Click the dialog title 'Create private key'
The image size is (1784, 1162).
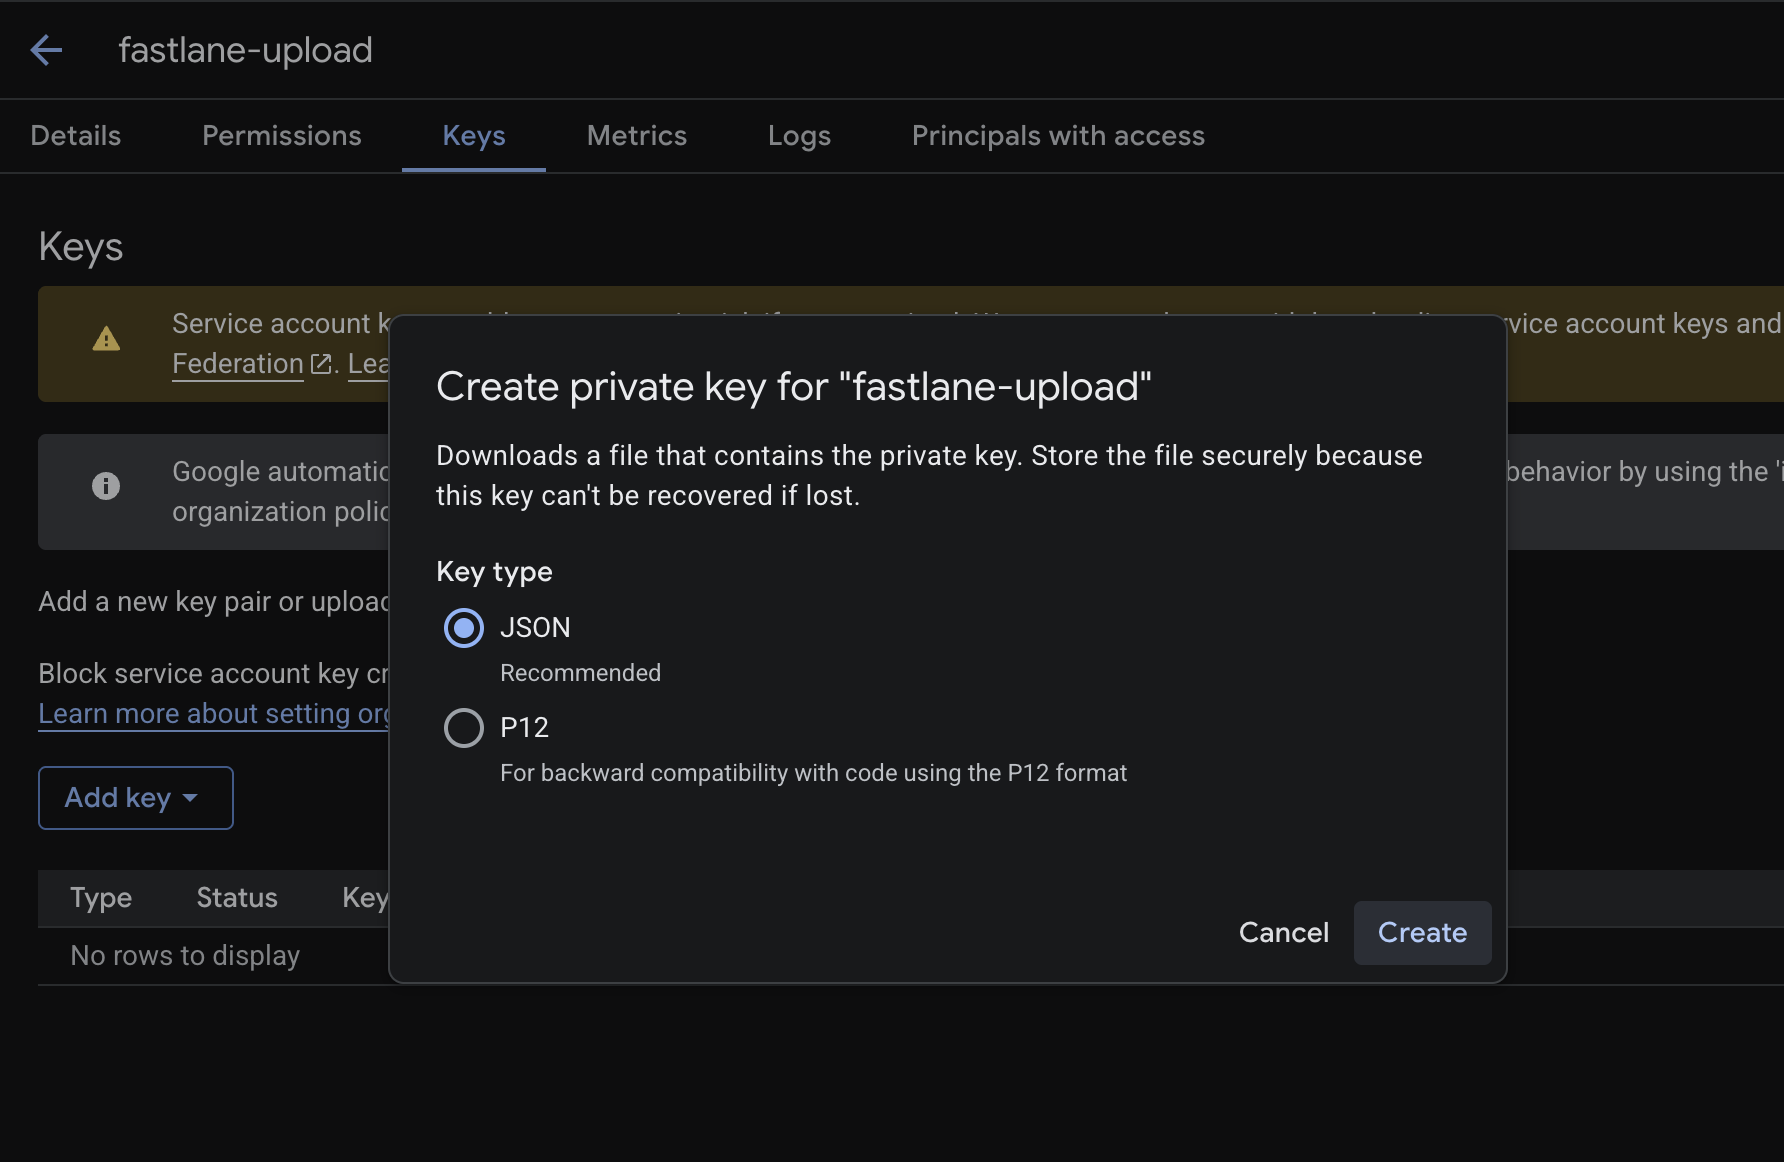(x=794, y=387)
